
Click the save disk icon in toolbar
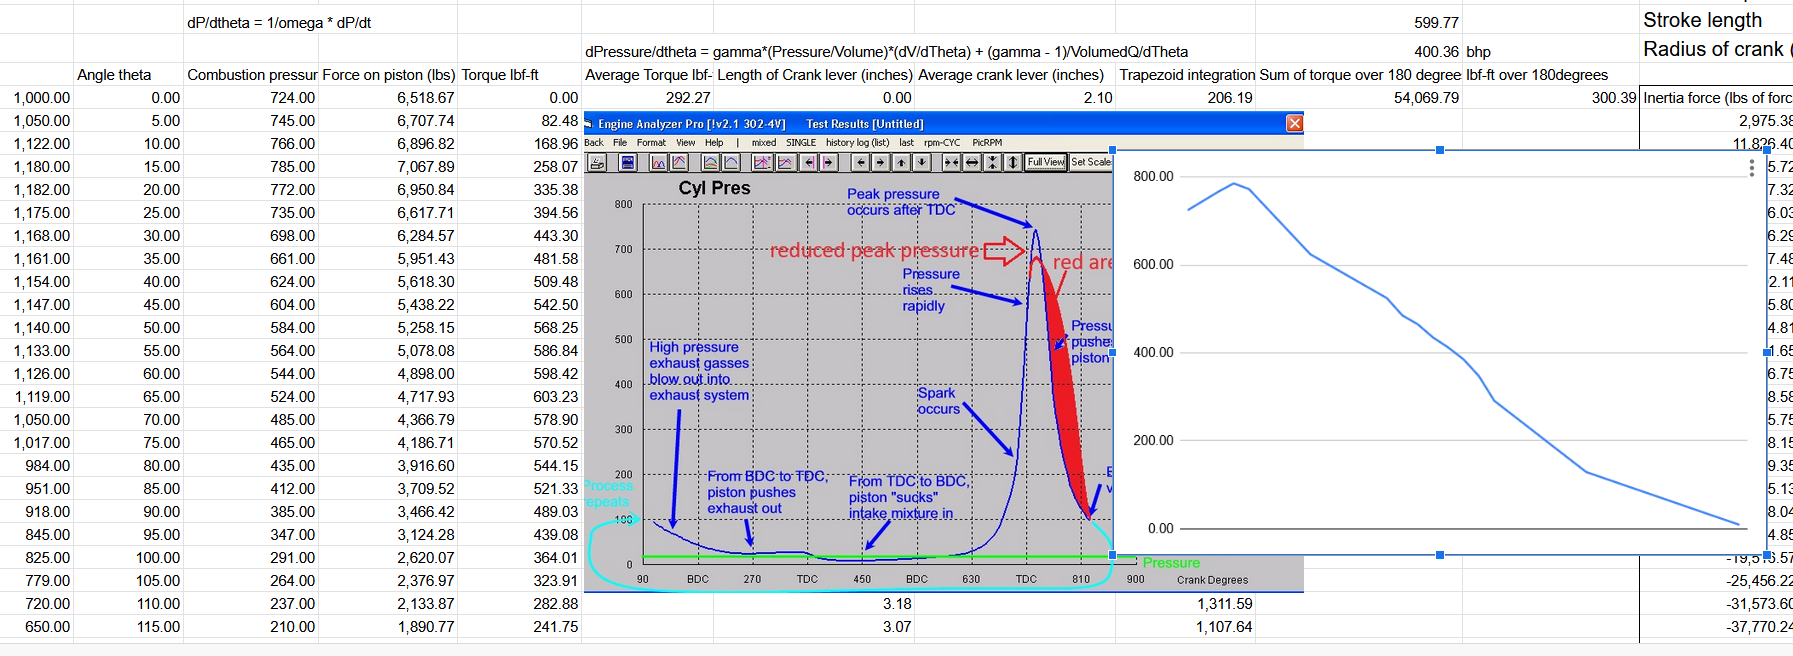[x=627, y=162]
